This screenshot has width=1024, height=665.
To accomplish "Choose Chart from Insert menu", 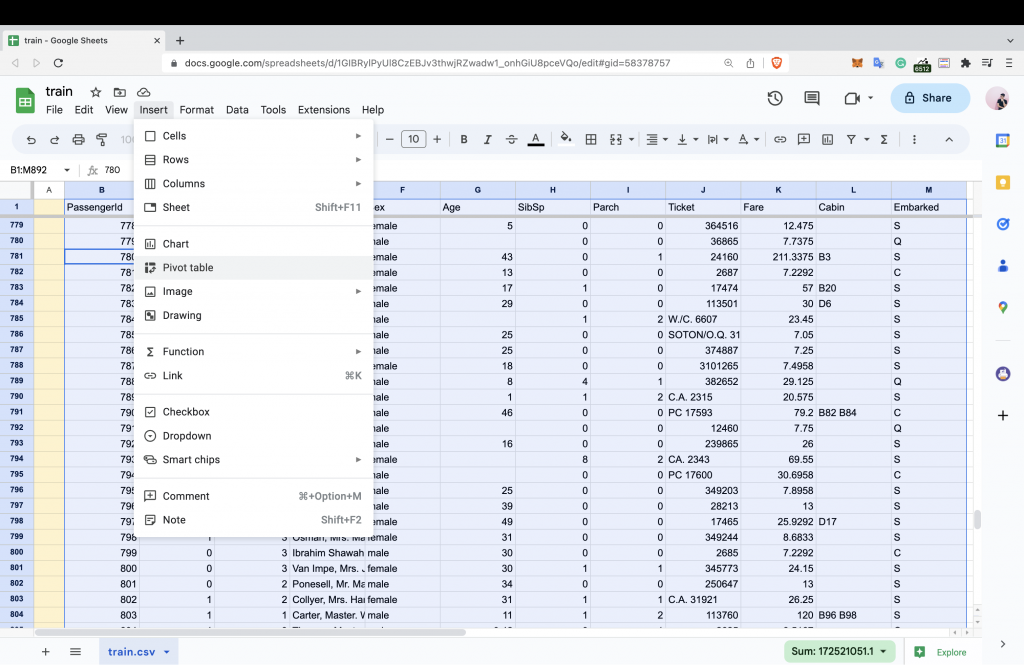I will coord(254,244).
